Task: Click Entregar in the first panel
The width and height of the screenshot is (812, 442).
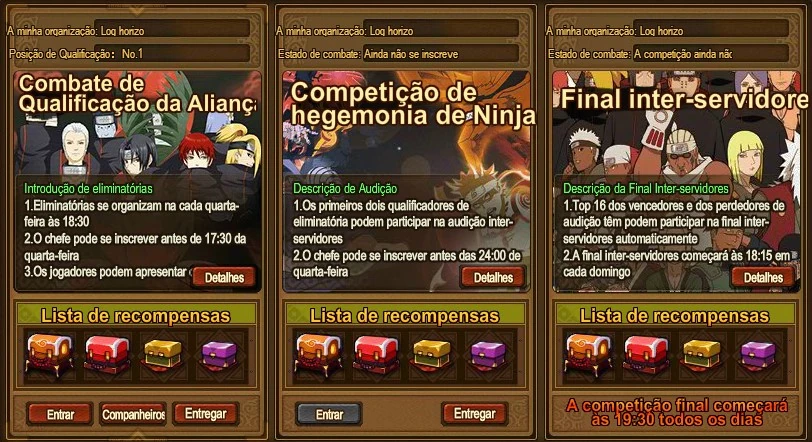Action: coord(206,414)
